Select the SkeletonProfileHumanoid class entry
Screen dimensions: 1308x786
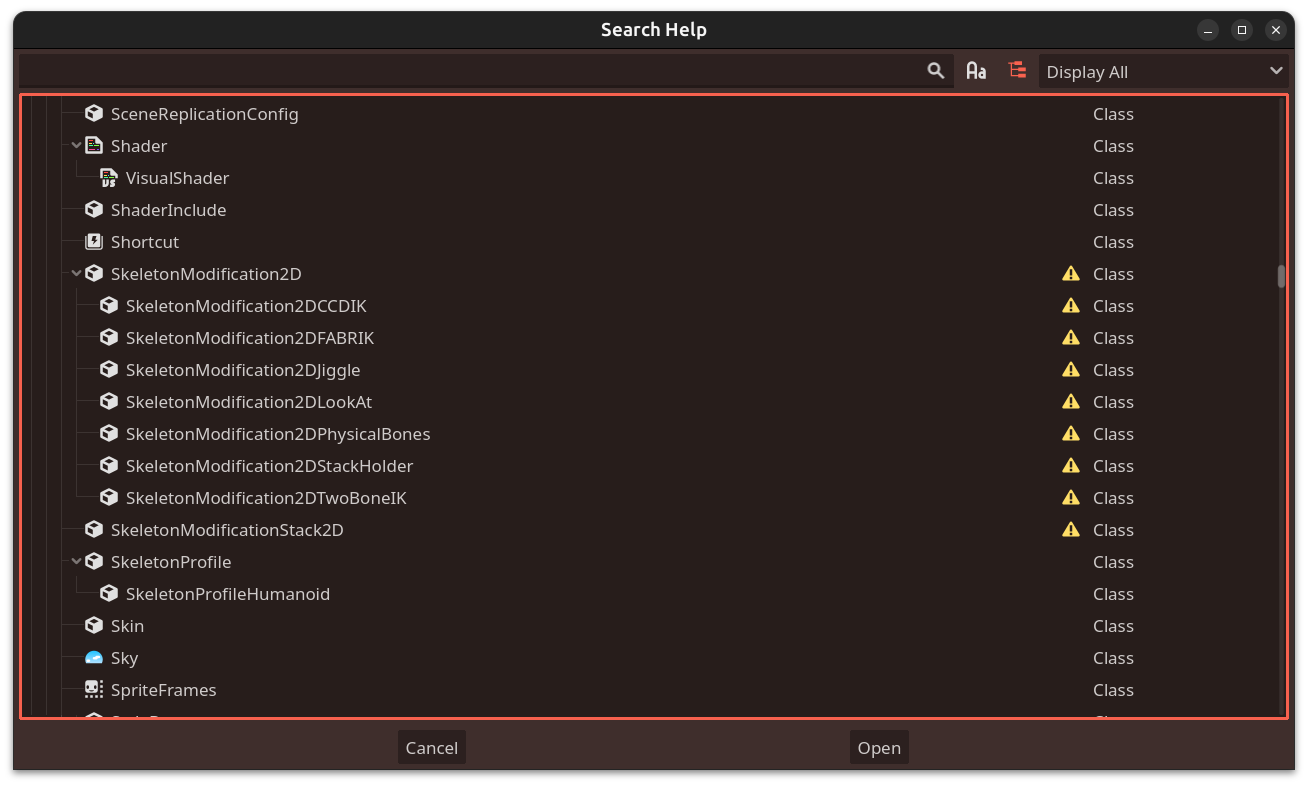227,593
